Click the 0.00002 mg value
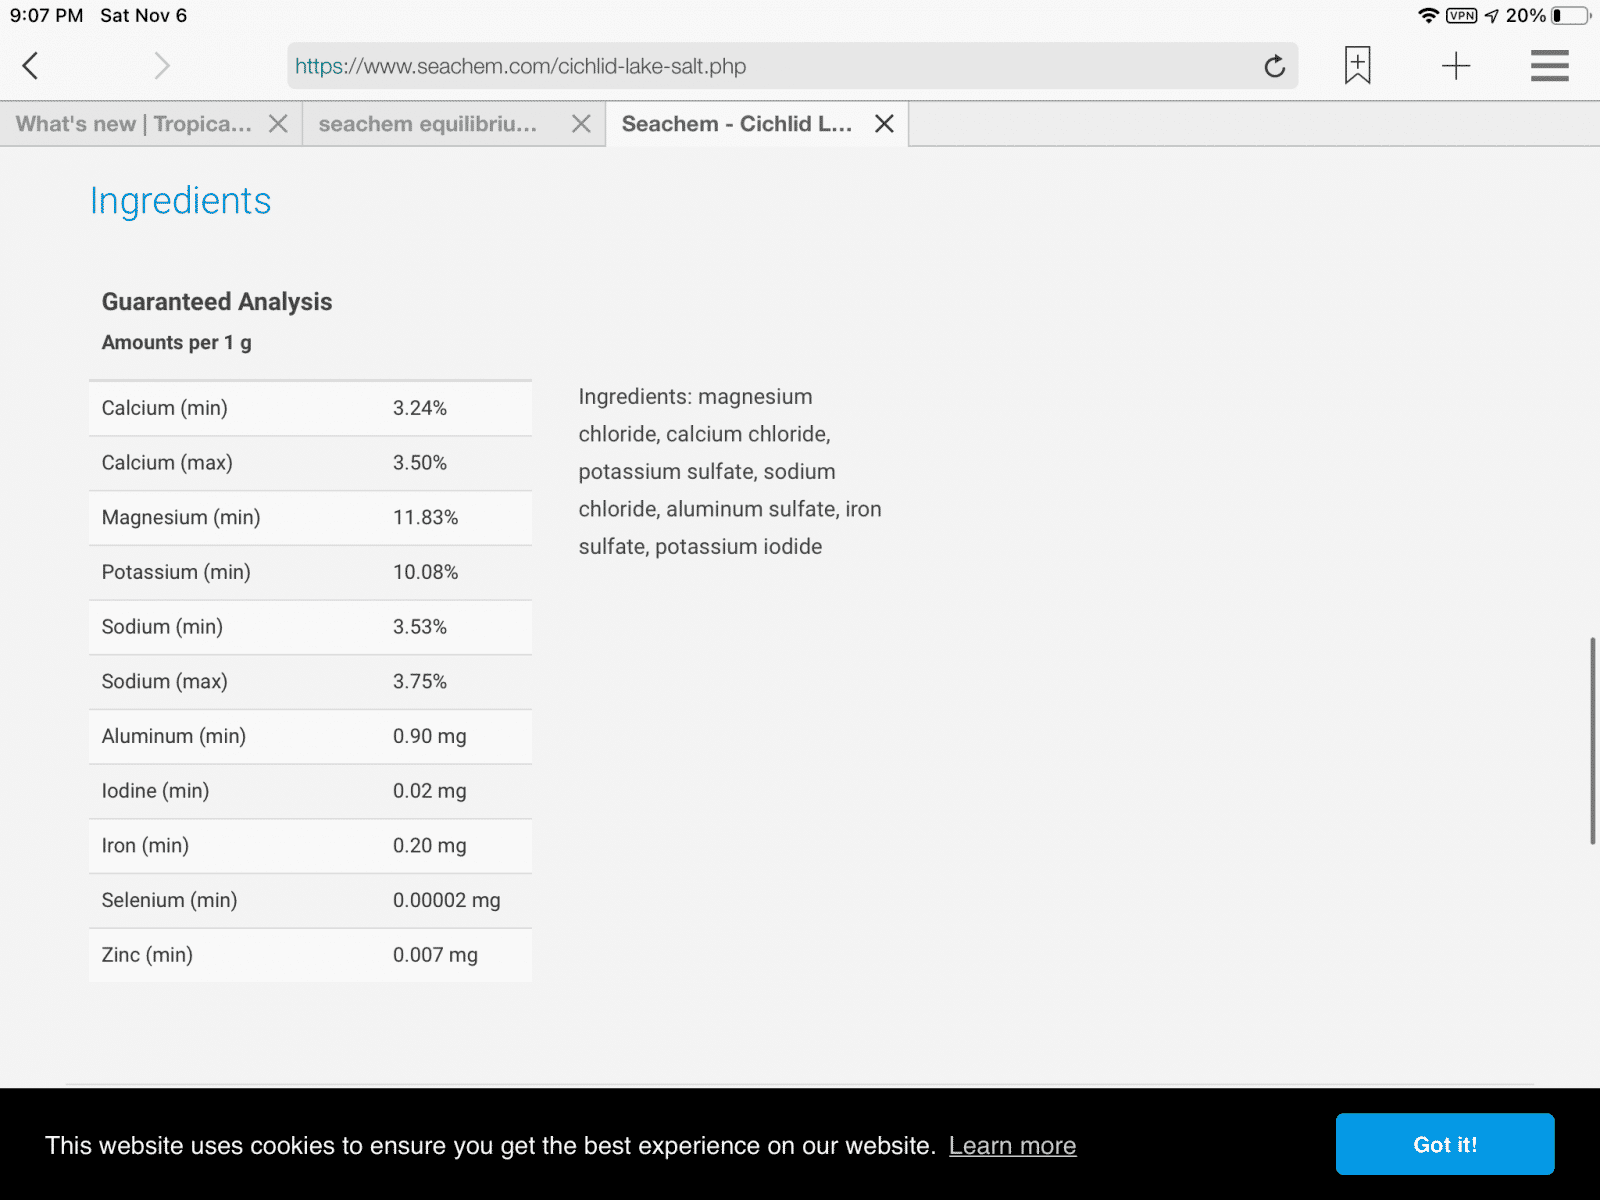Image resolution: width=1600 pixels, height=1200 pixels. [x=447, y=900]
